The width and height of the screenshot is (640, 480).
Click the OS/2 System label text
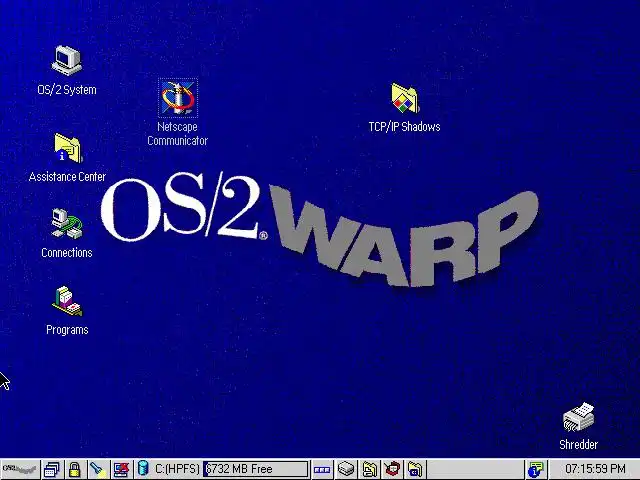click(67, 90)
